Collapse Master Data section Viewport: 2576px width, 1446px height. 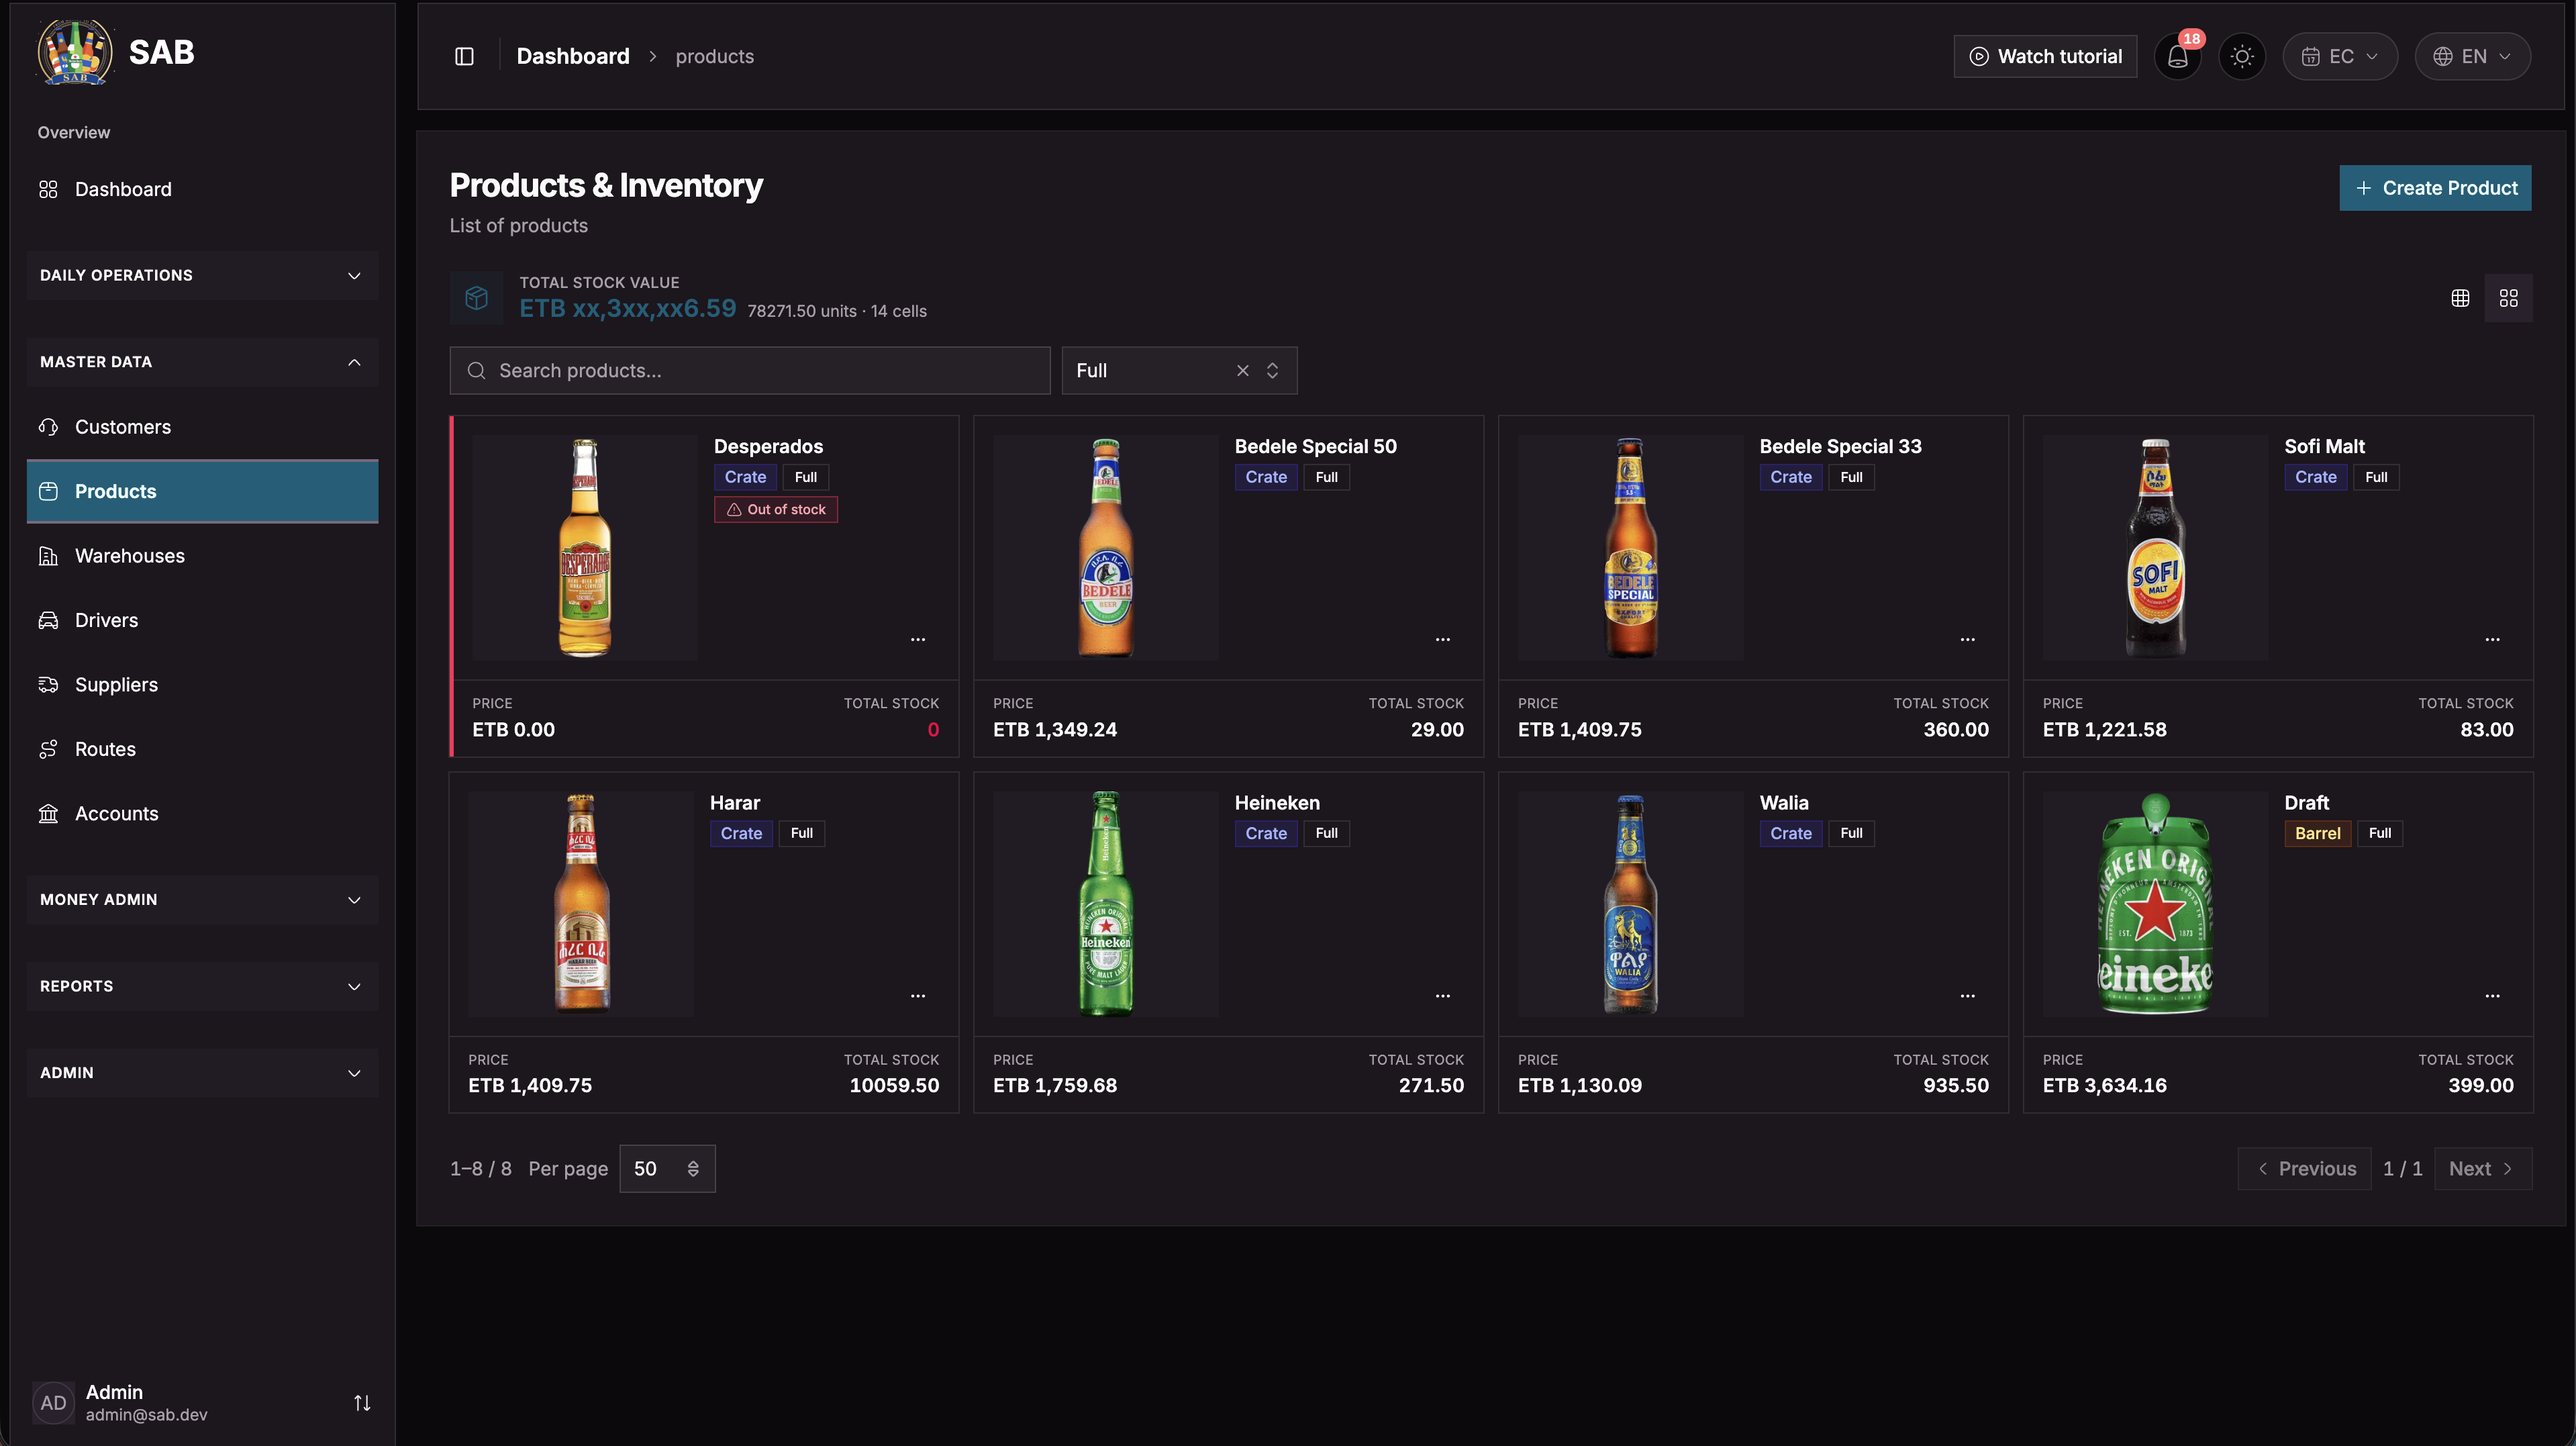coord(202,362)
